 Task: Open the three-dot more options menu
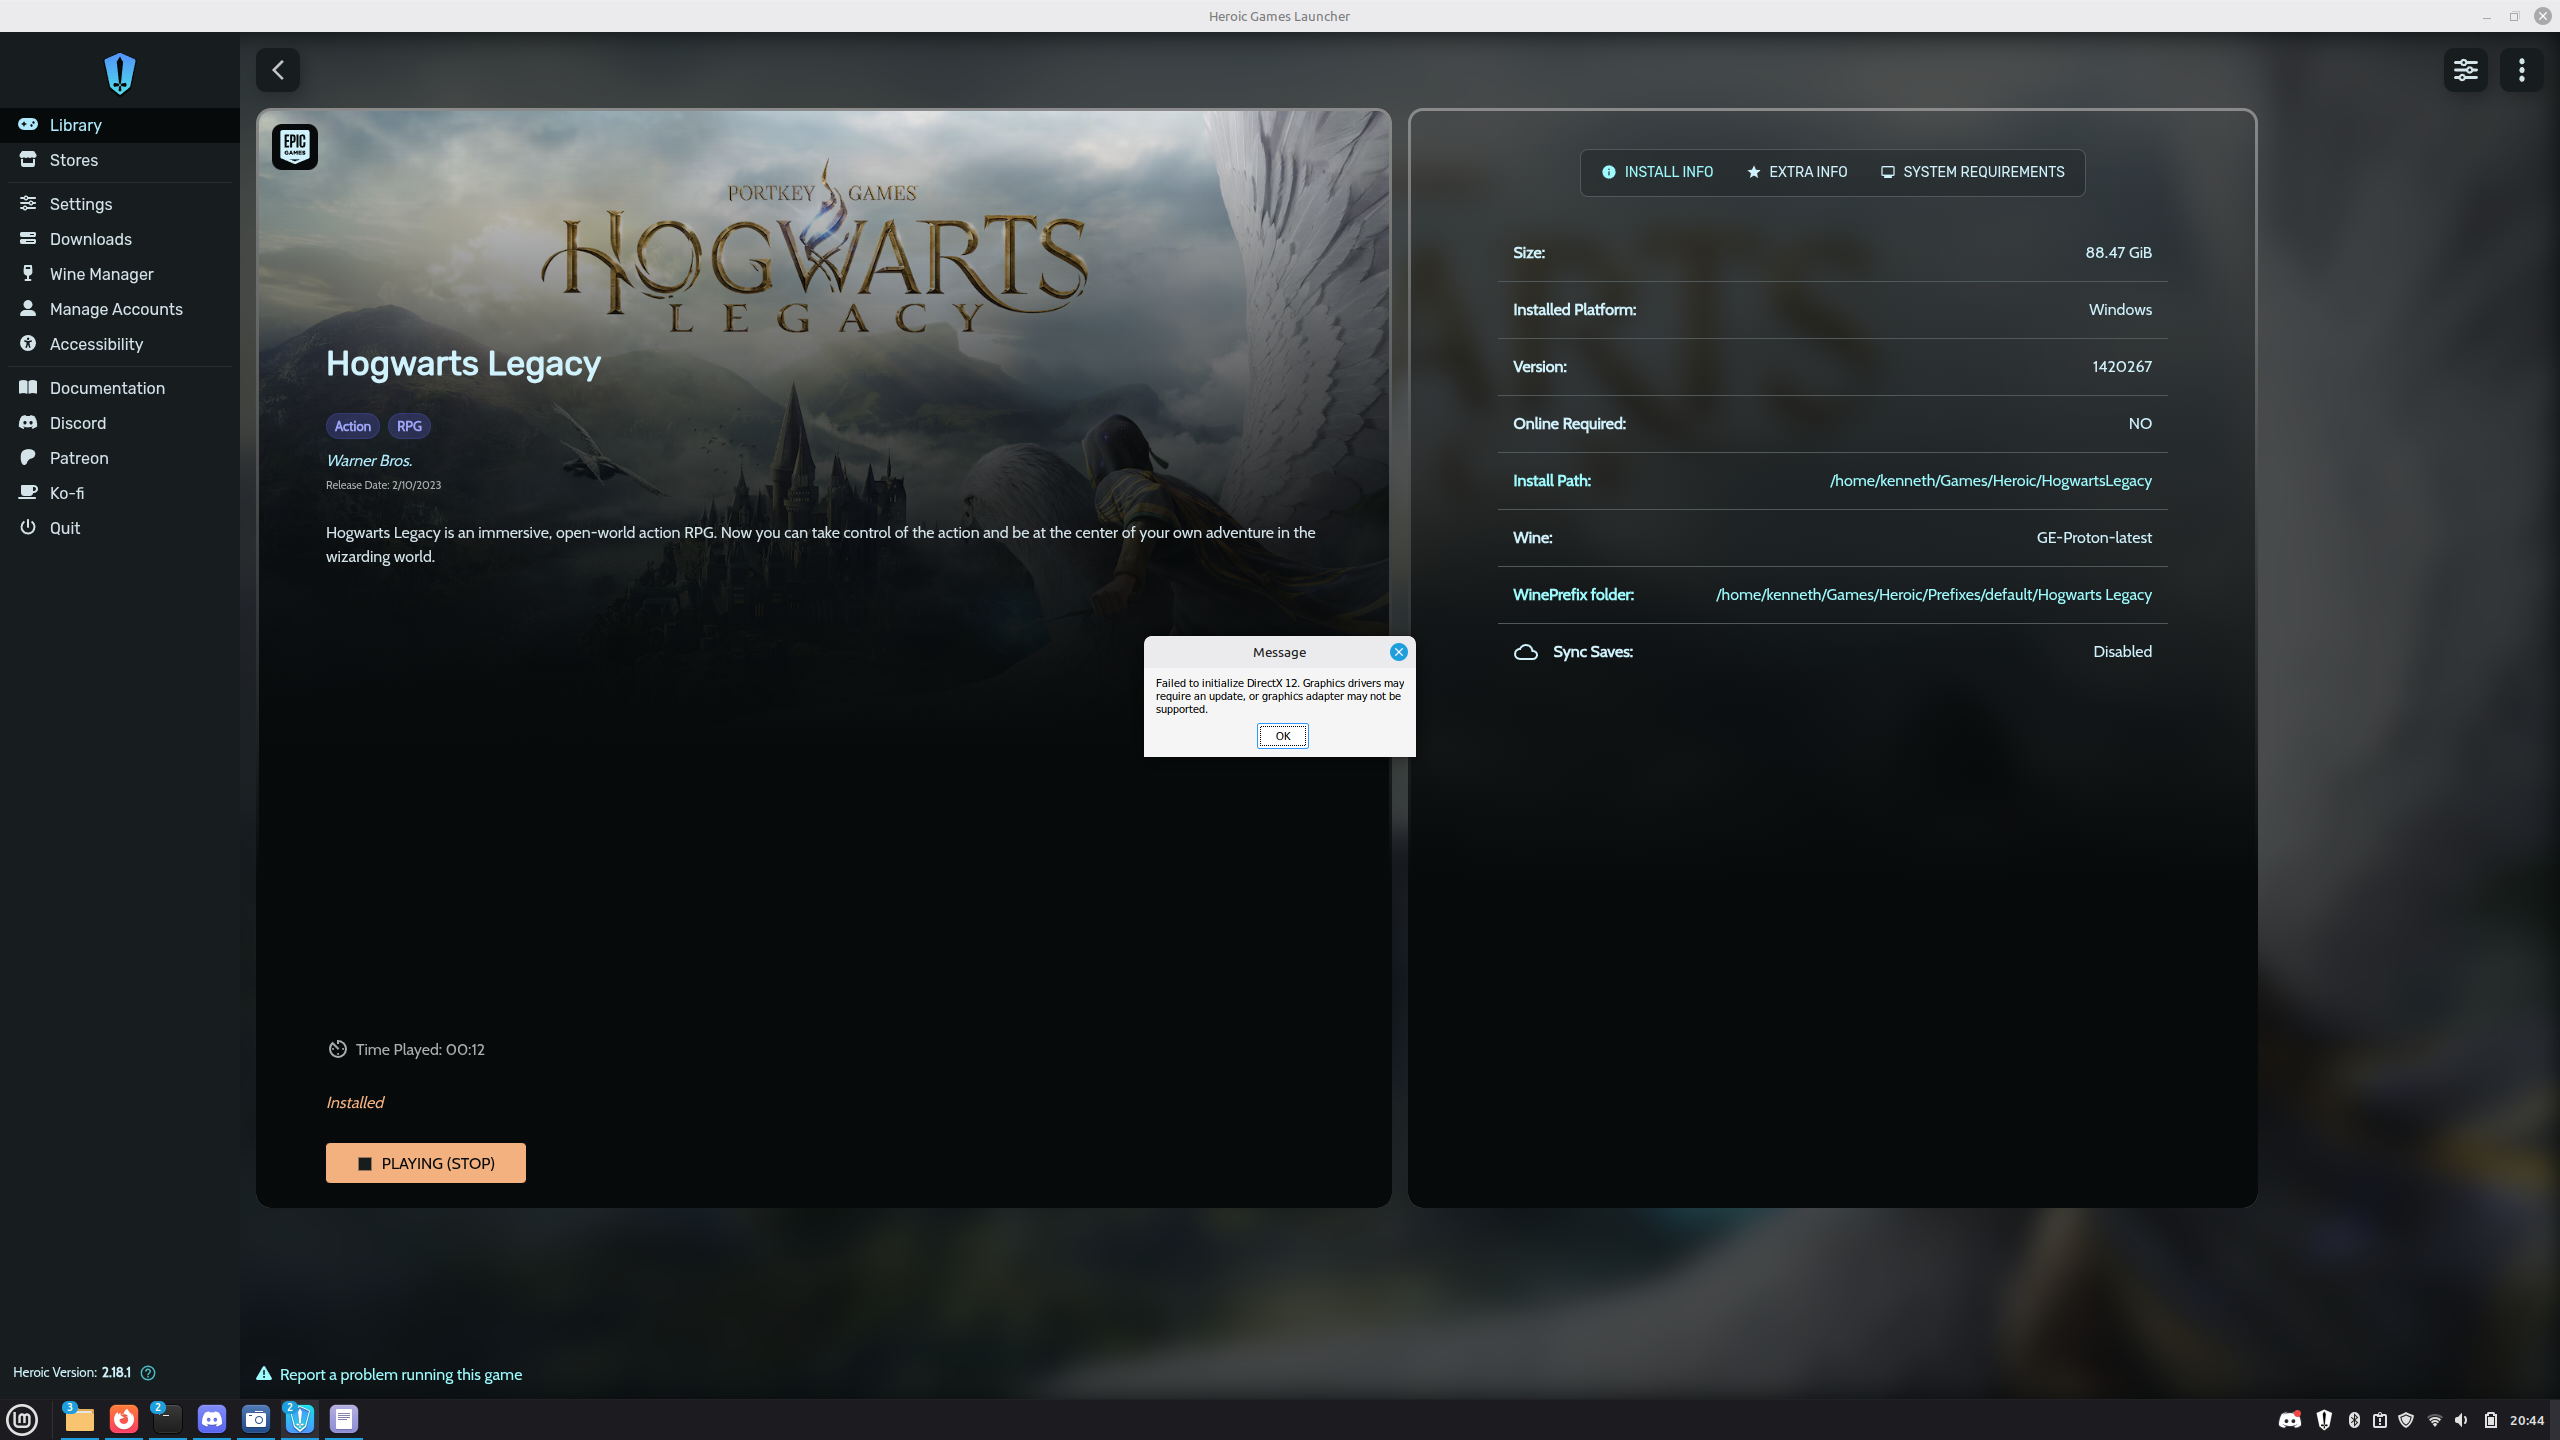pyautogui.click(x=2521, y=70)
